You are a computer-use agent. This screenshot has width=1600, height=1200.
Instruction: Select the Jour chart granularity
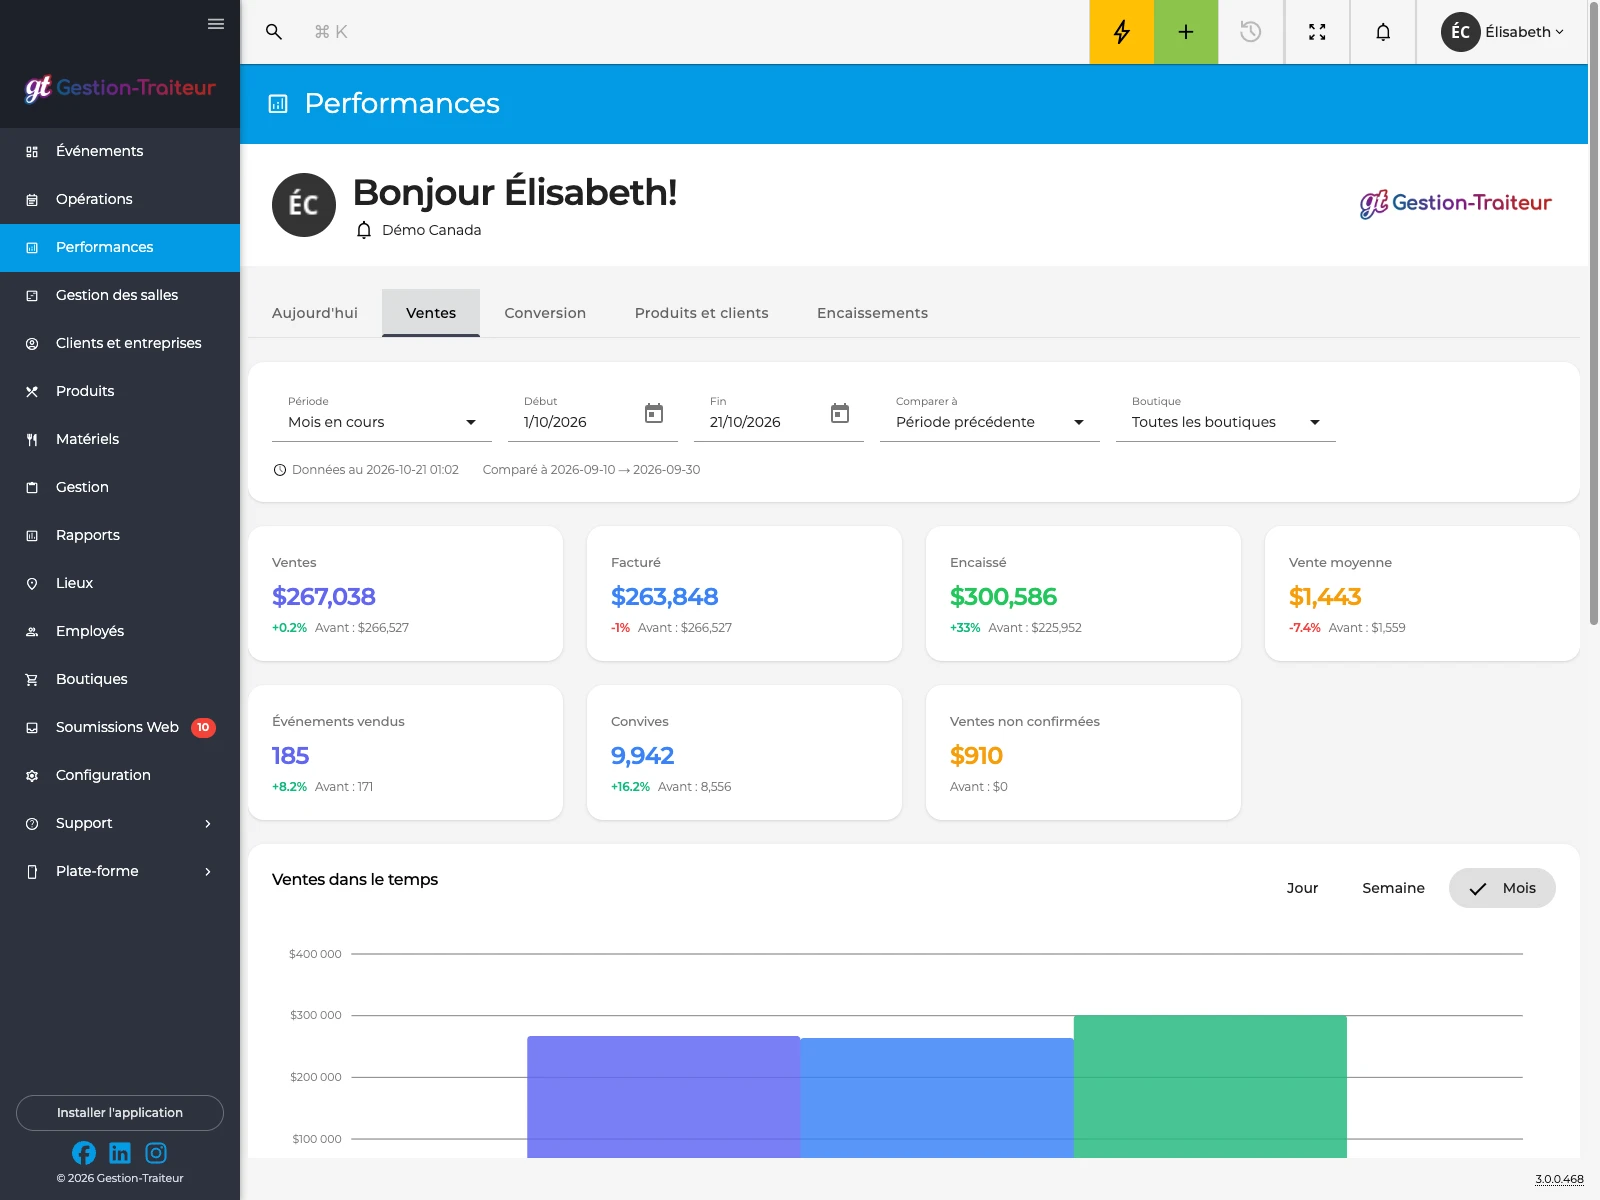pos(1302,888)
